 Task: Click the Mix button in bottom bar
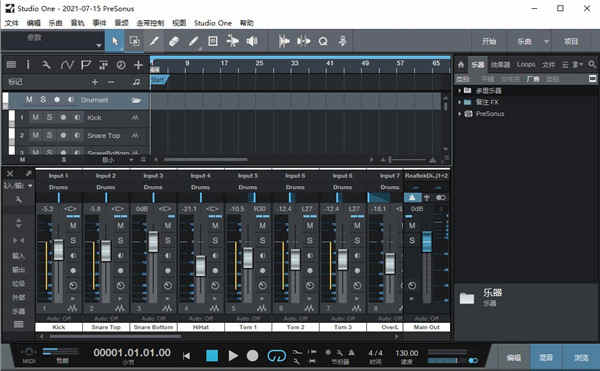point(546,358)
